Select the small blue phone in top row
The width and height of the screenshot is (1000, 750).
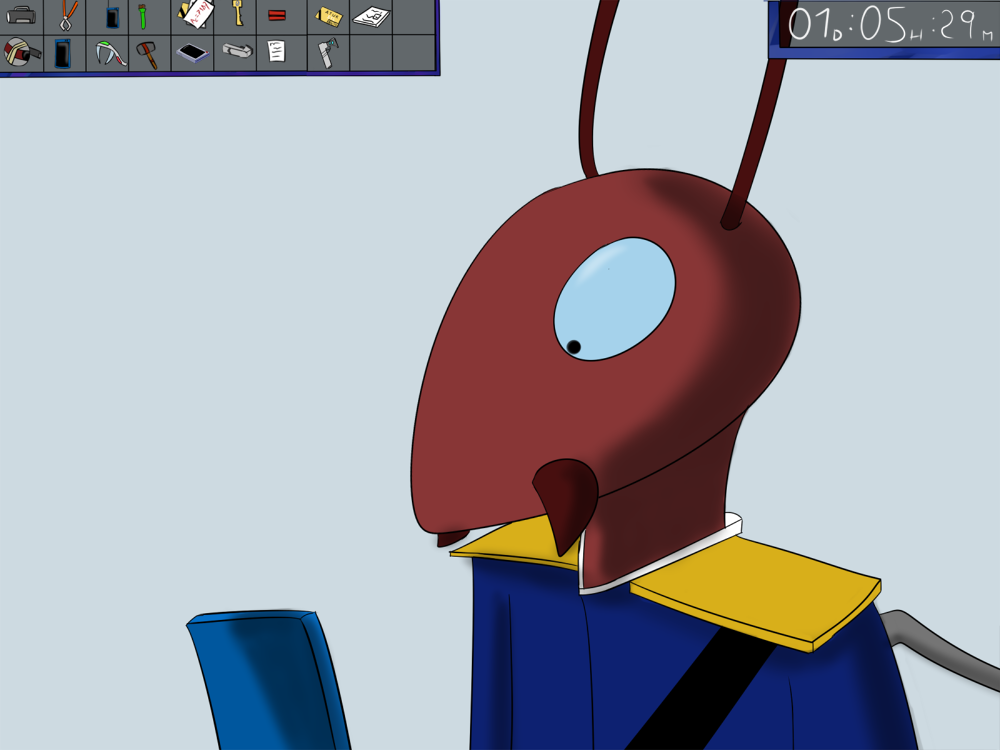112,16
